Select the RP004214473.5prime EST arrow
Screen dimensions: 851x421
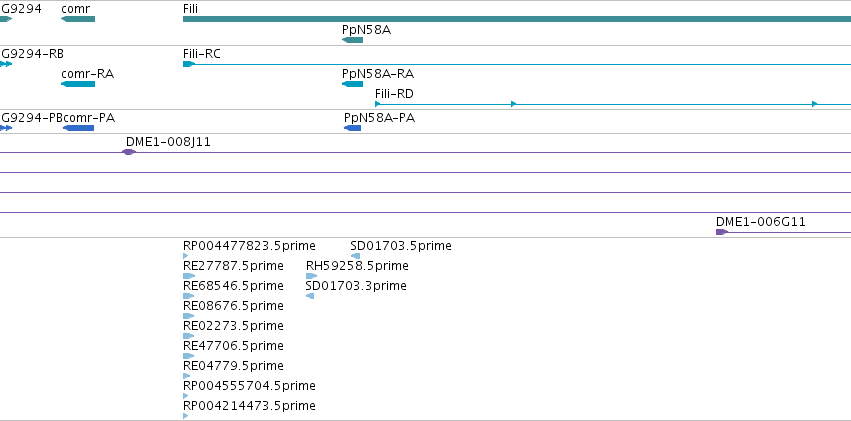tap(186, 416)
